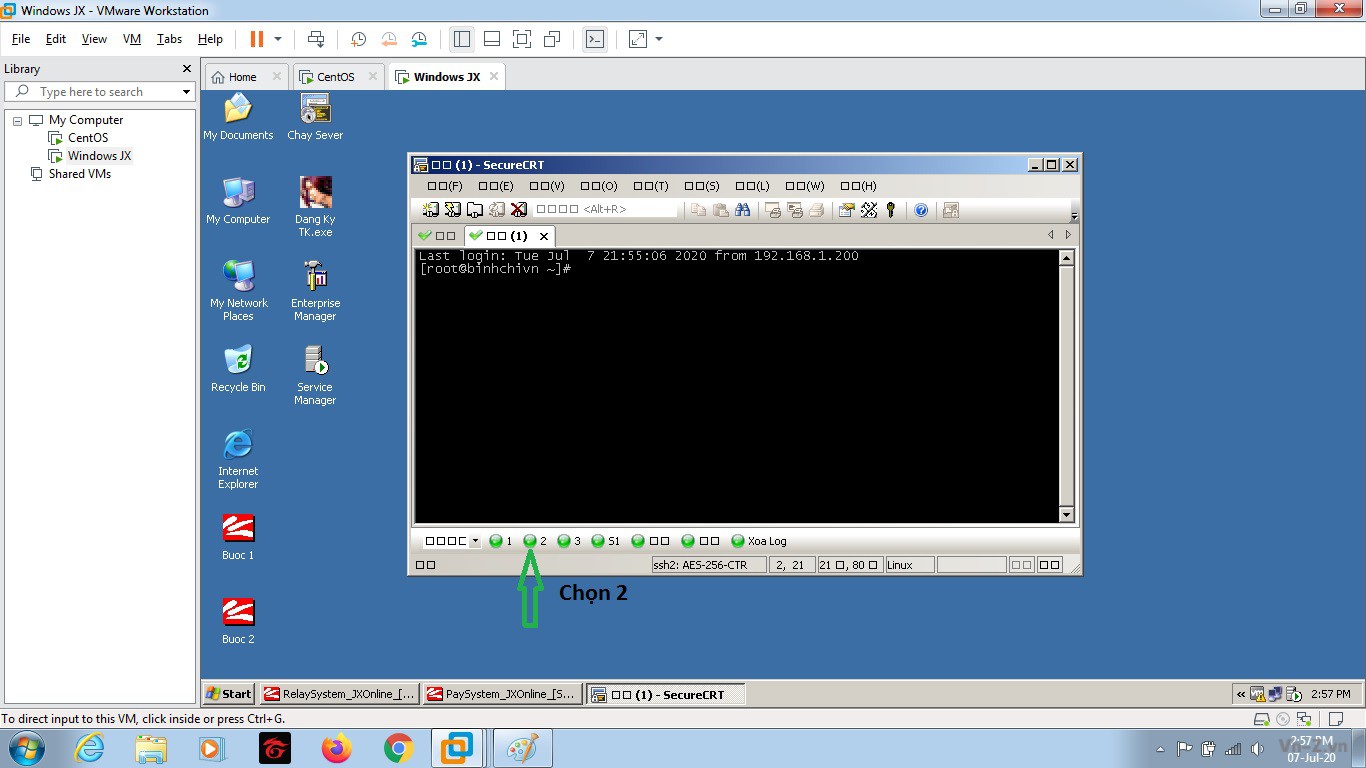This screenshot has height=768, width=1366.
Task: Switch to the CentOS tab
Action: pyautogui.click(x=336, y=77)
